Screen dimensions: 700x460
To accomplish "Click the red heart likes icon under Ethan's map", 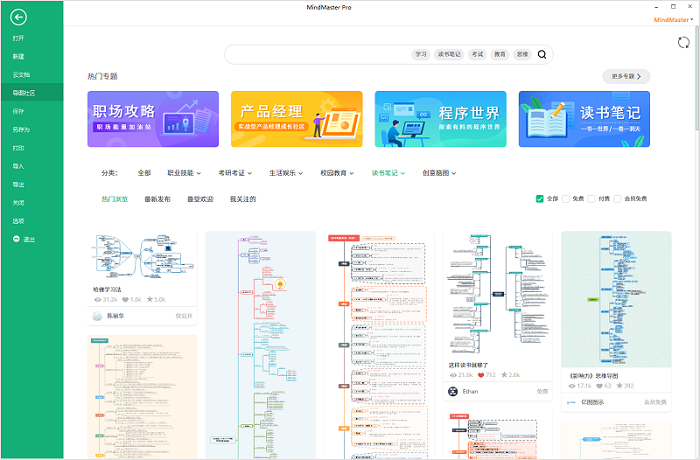I will pos(481,375).
